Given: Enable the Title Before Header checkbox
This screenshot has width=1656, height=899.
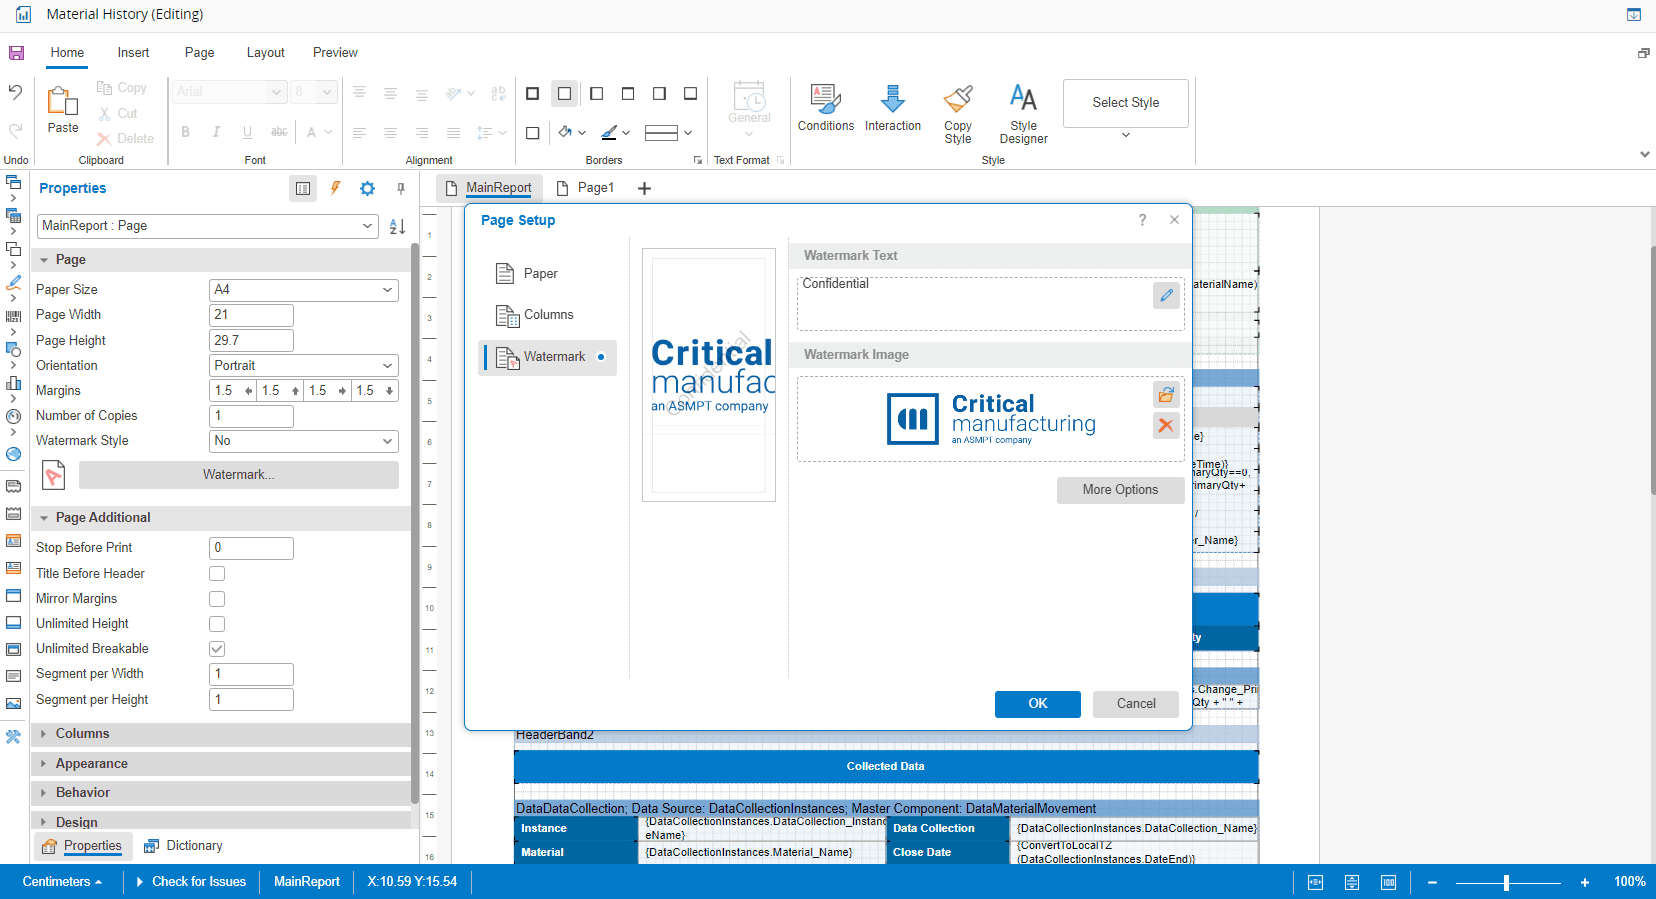Looking at the screenshot, I should (x=217, y=574).
